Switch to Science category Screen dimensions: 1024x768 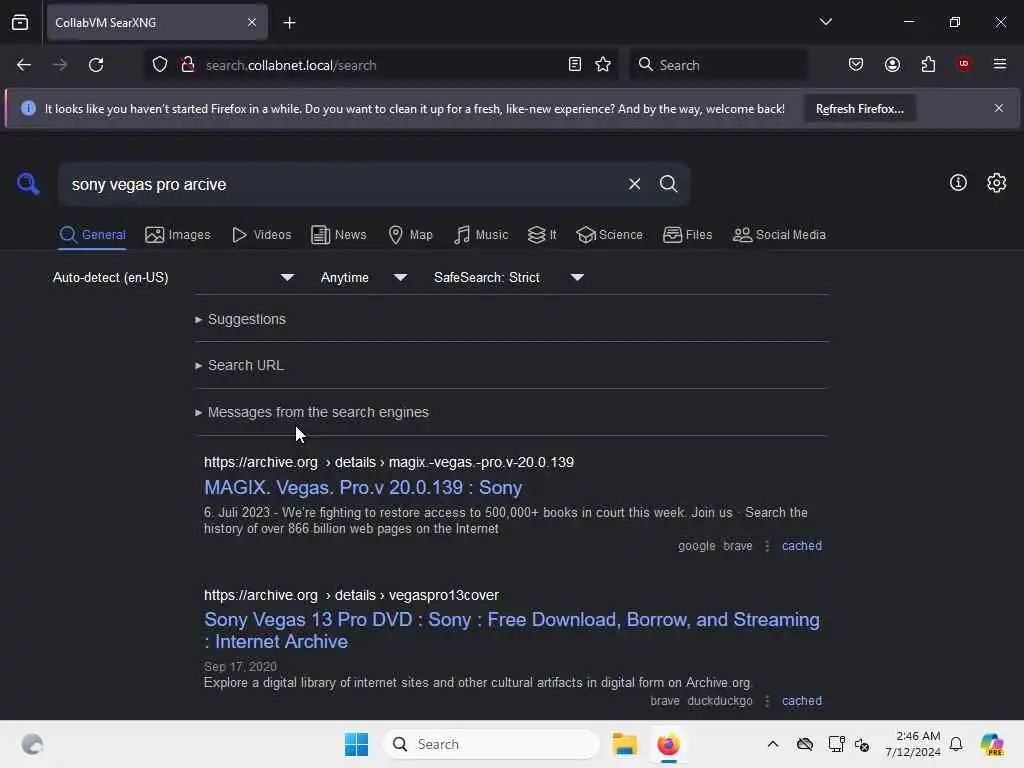[x=609, y=235]
